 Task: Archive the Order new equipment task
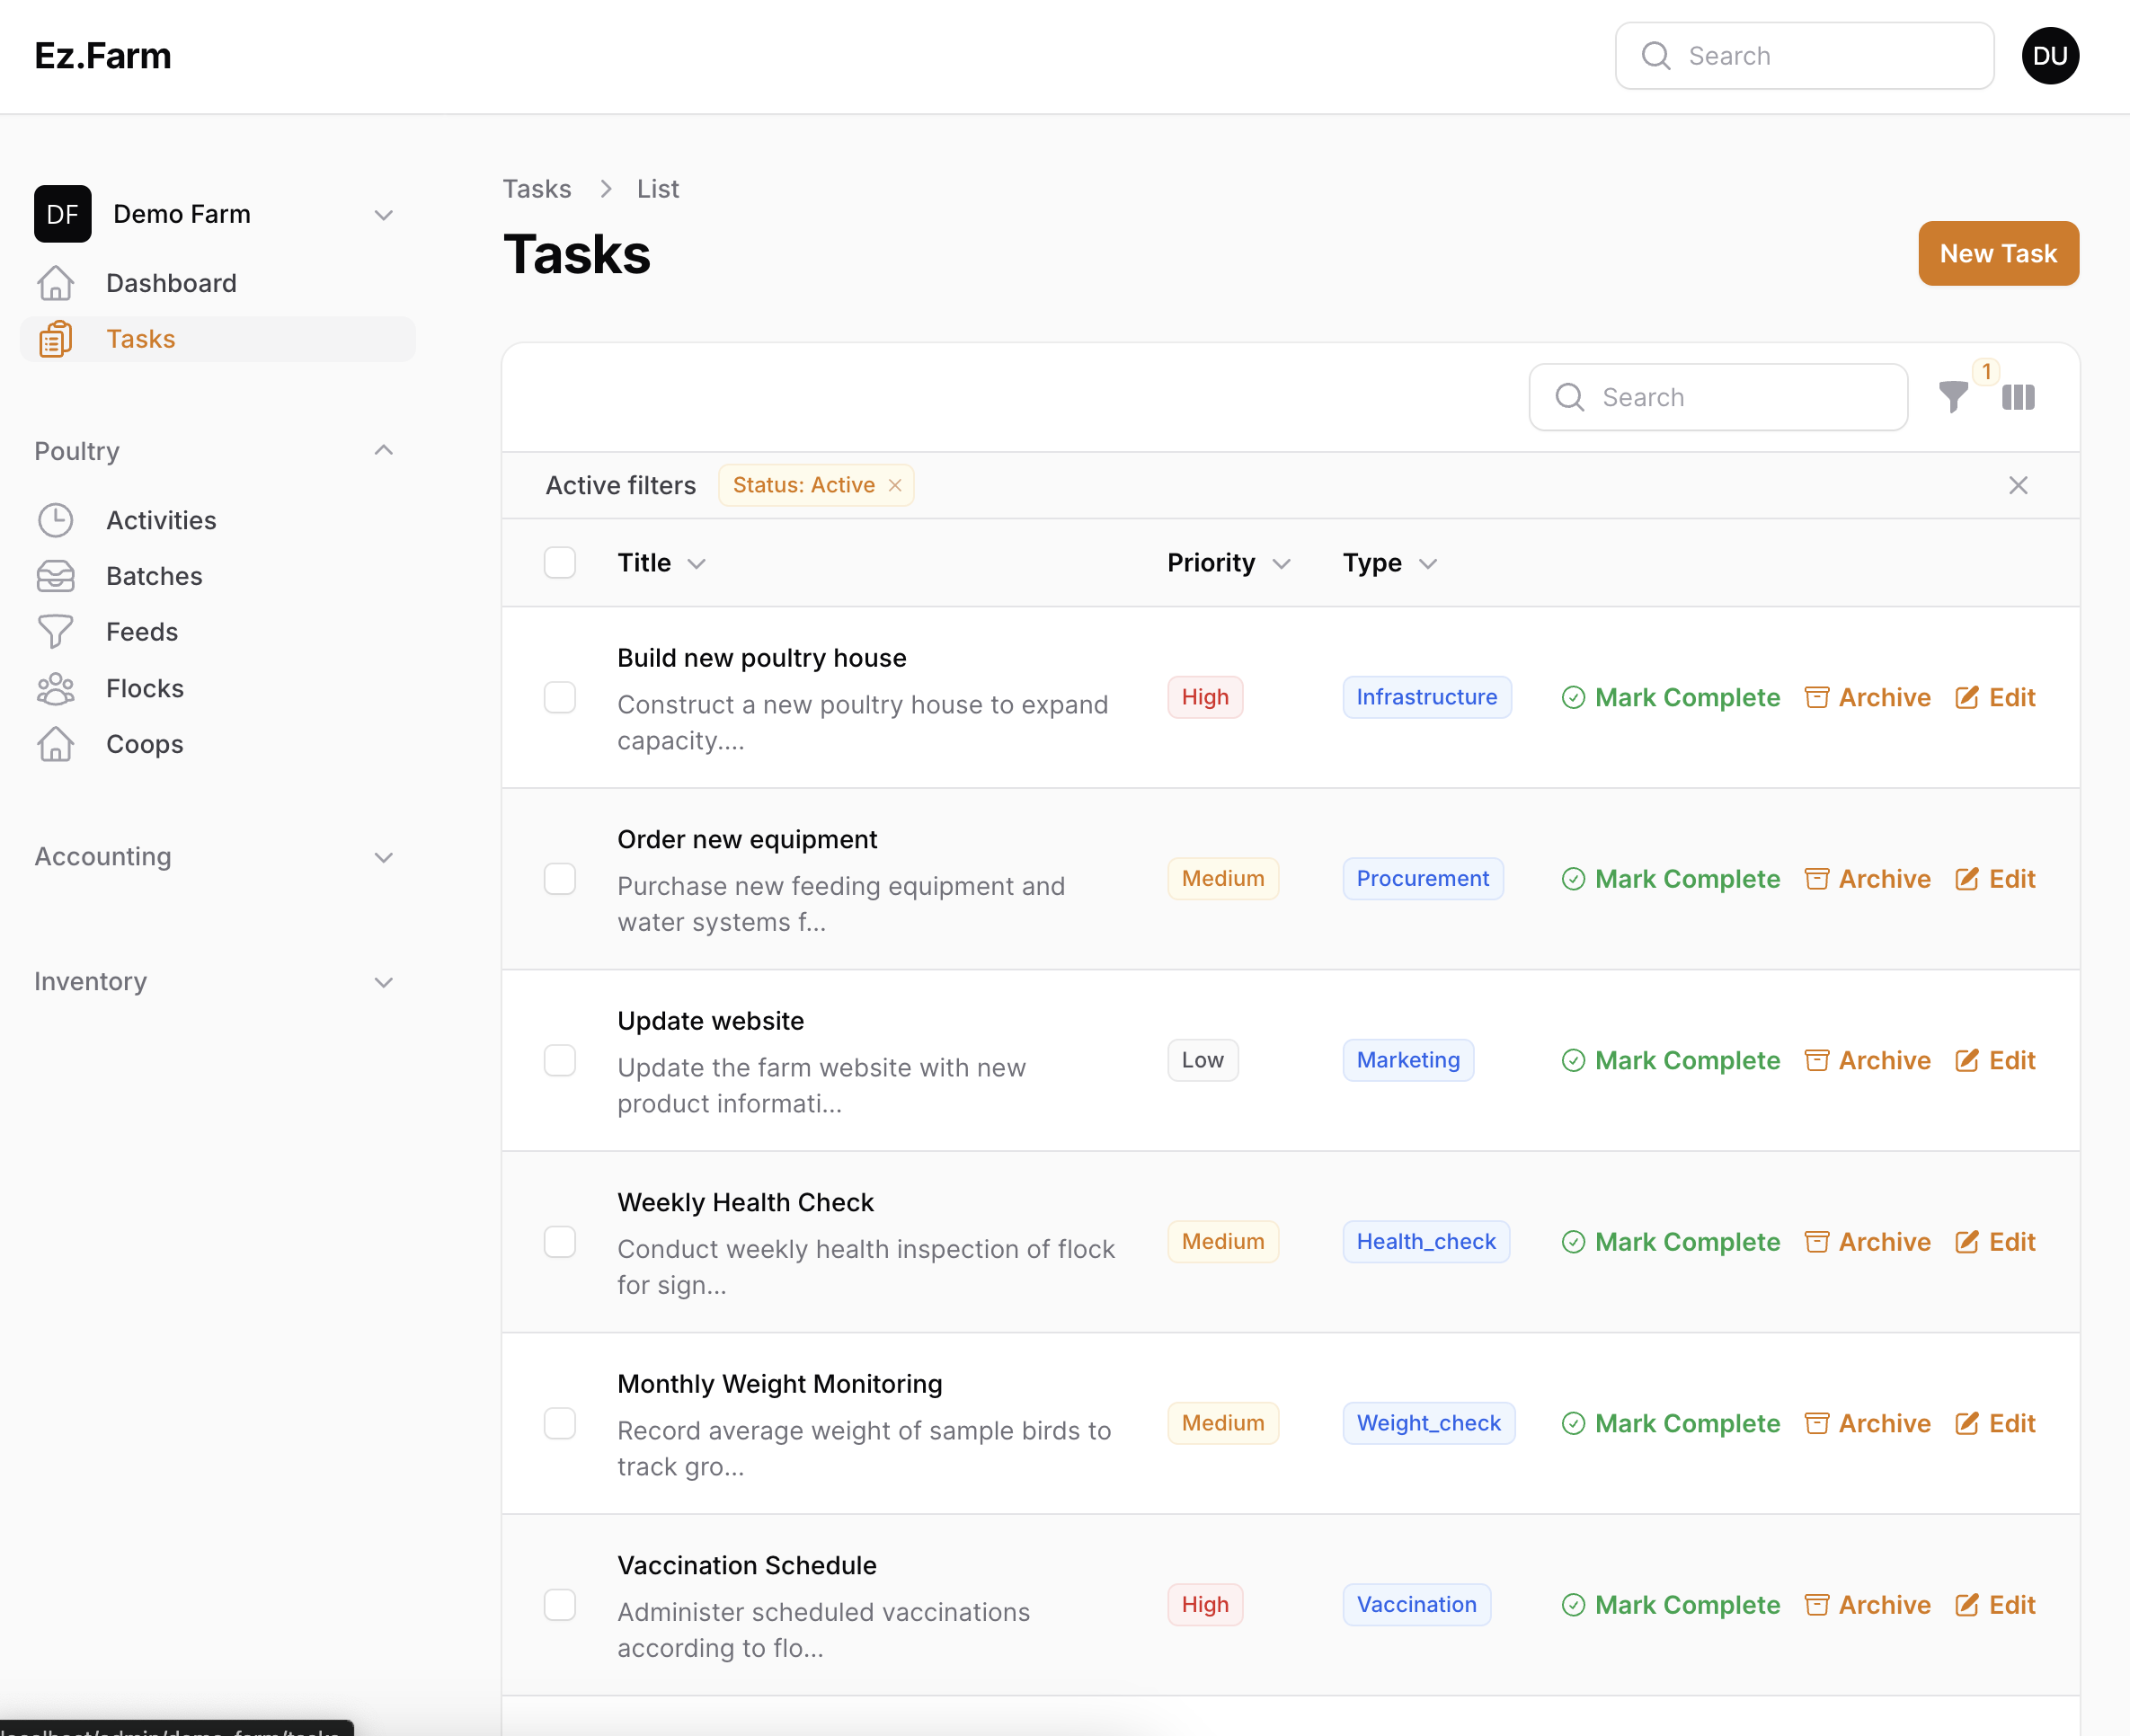[x=1867, y=879]
